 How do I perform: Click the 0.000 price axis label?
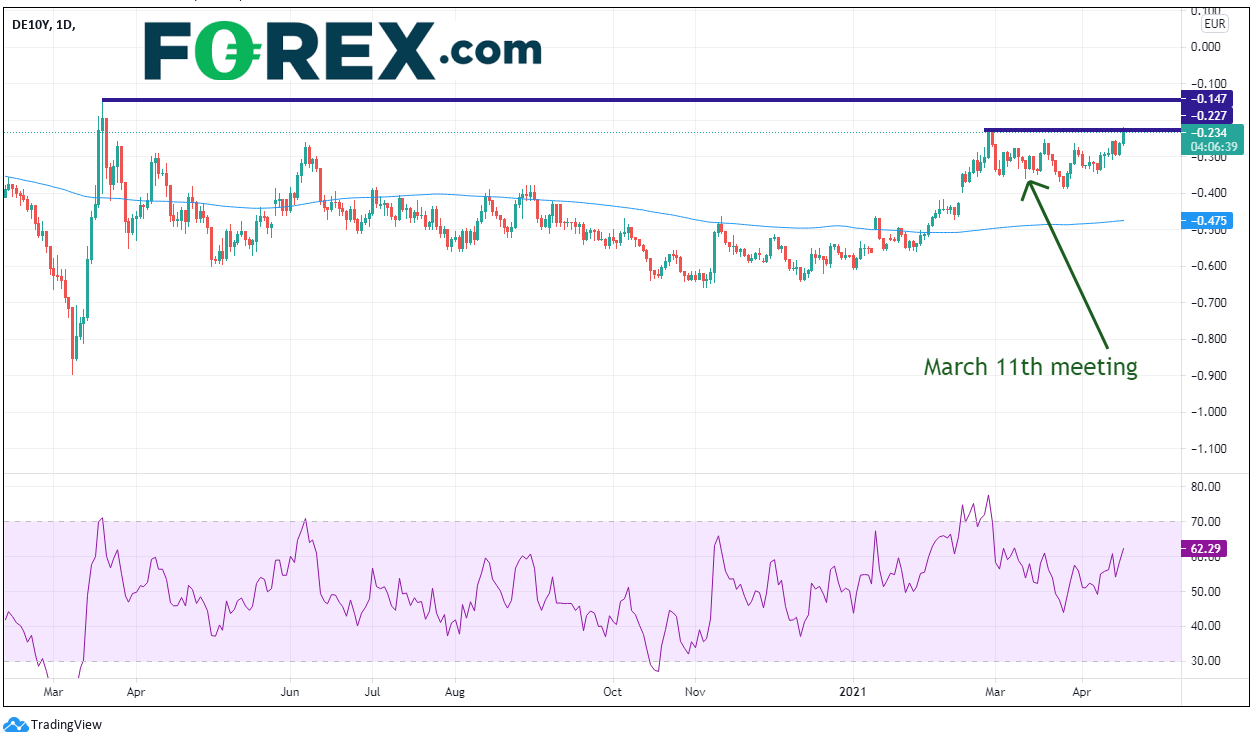1212,47
